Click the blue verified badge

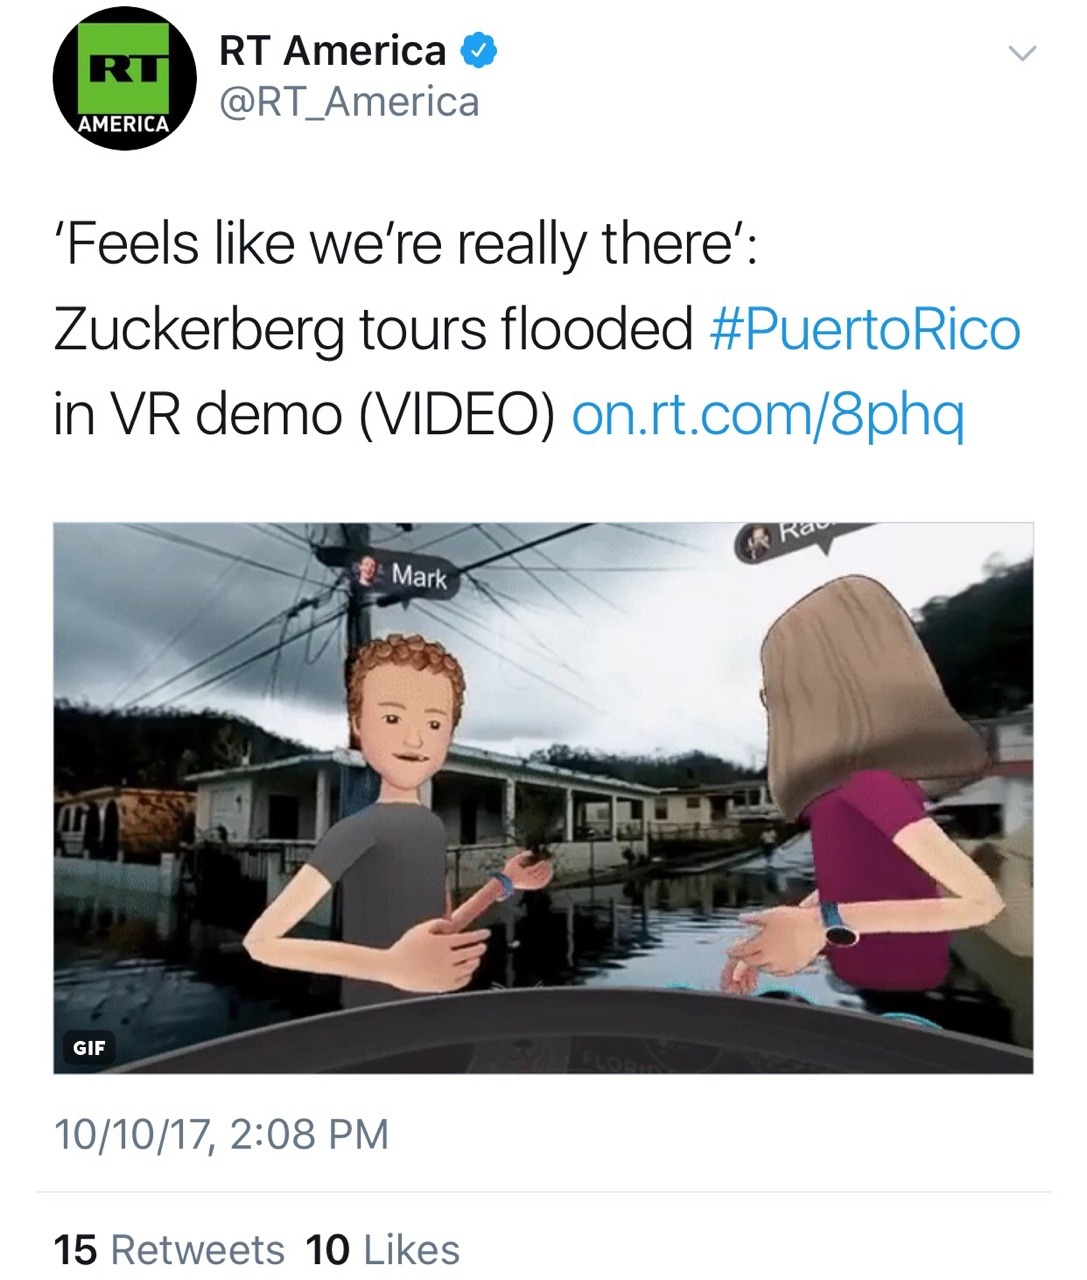pyautogui.click(x=478, y=50)
